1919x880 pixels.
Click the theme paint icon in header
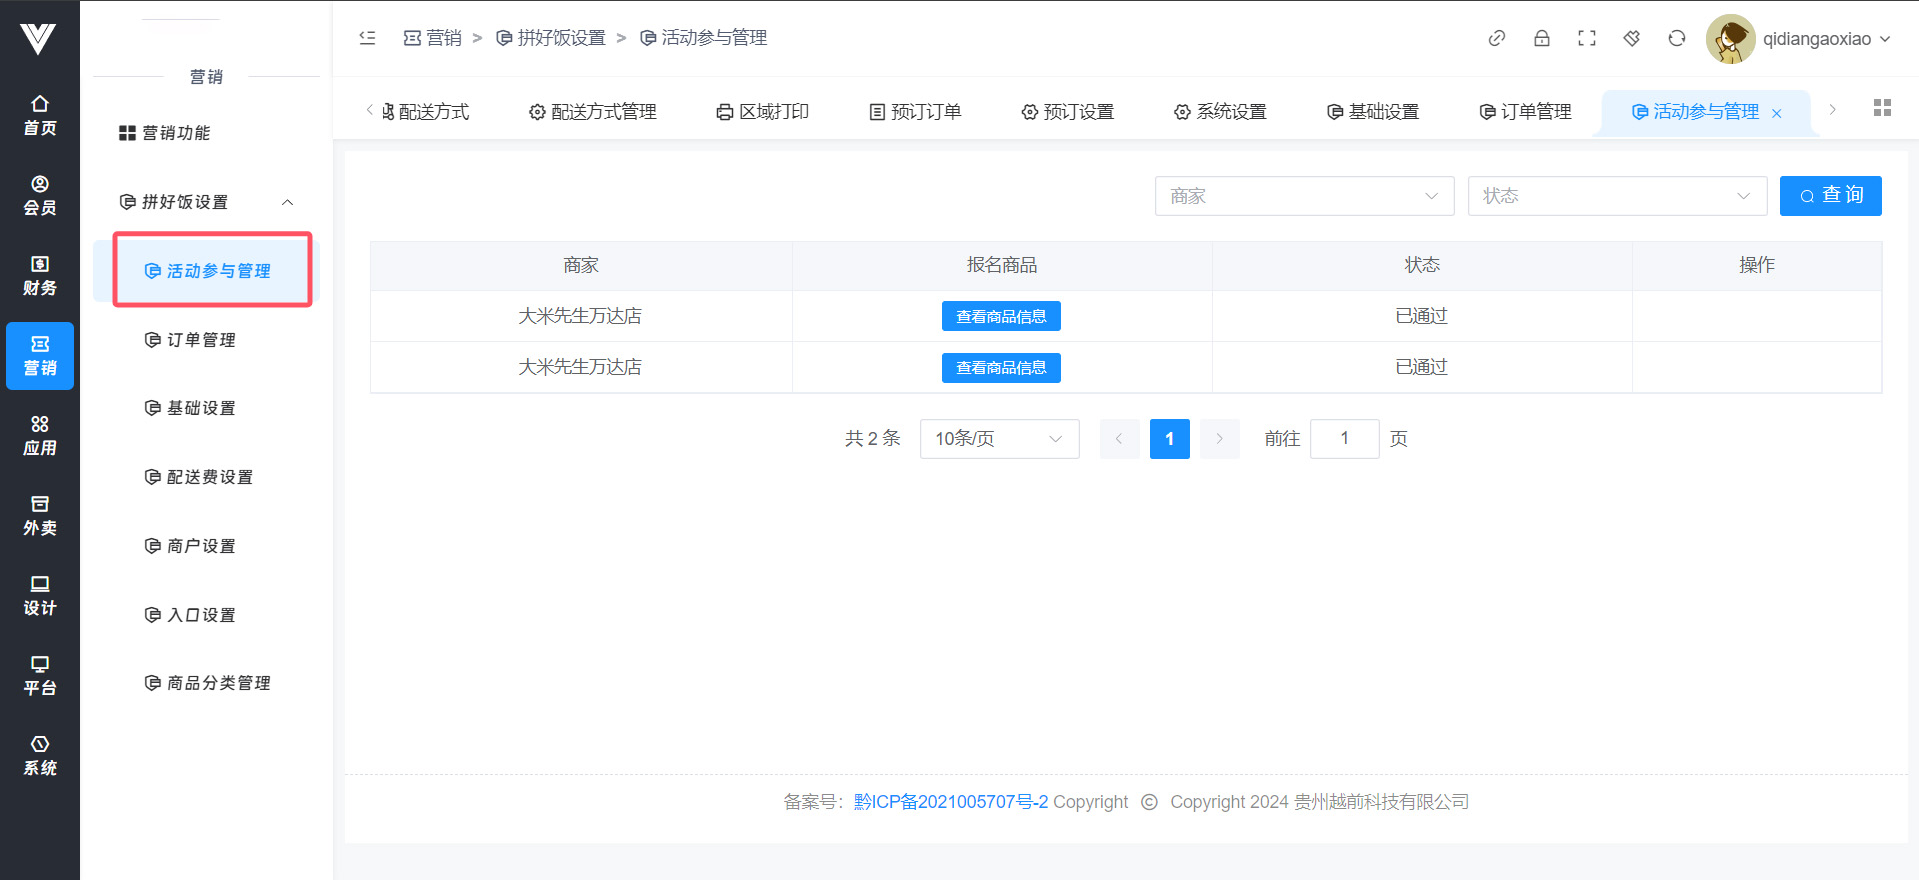(1631, 38)
